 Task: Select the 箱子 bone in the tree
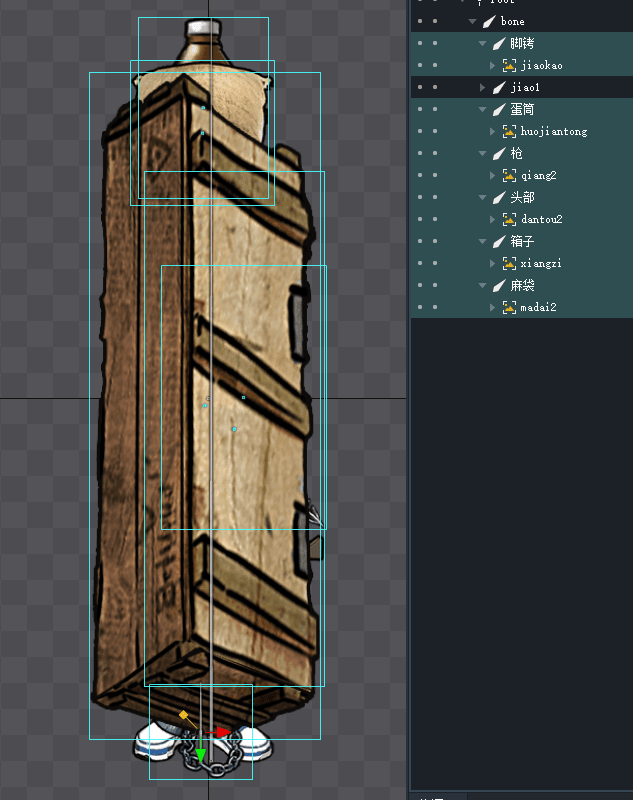coord(522,242)
